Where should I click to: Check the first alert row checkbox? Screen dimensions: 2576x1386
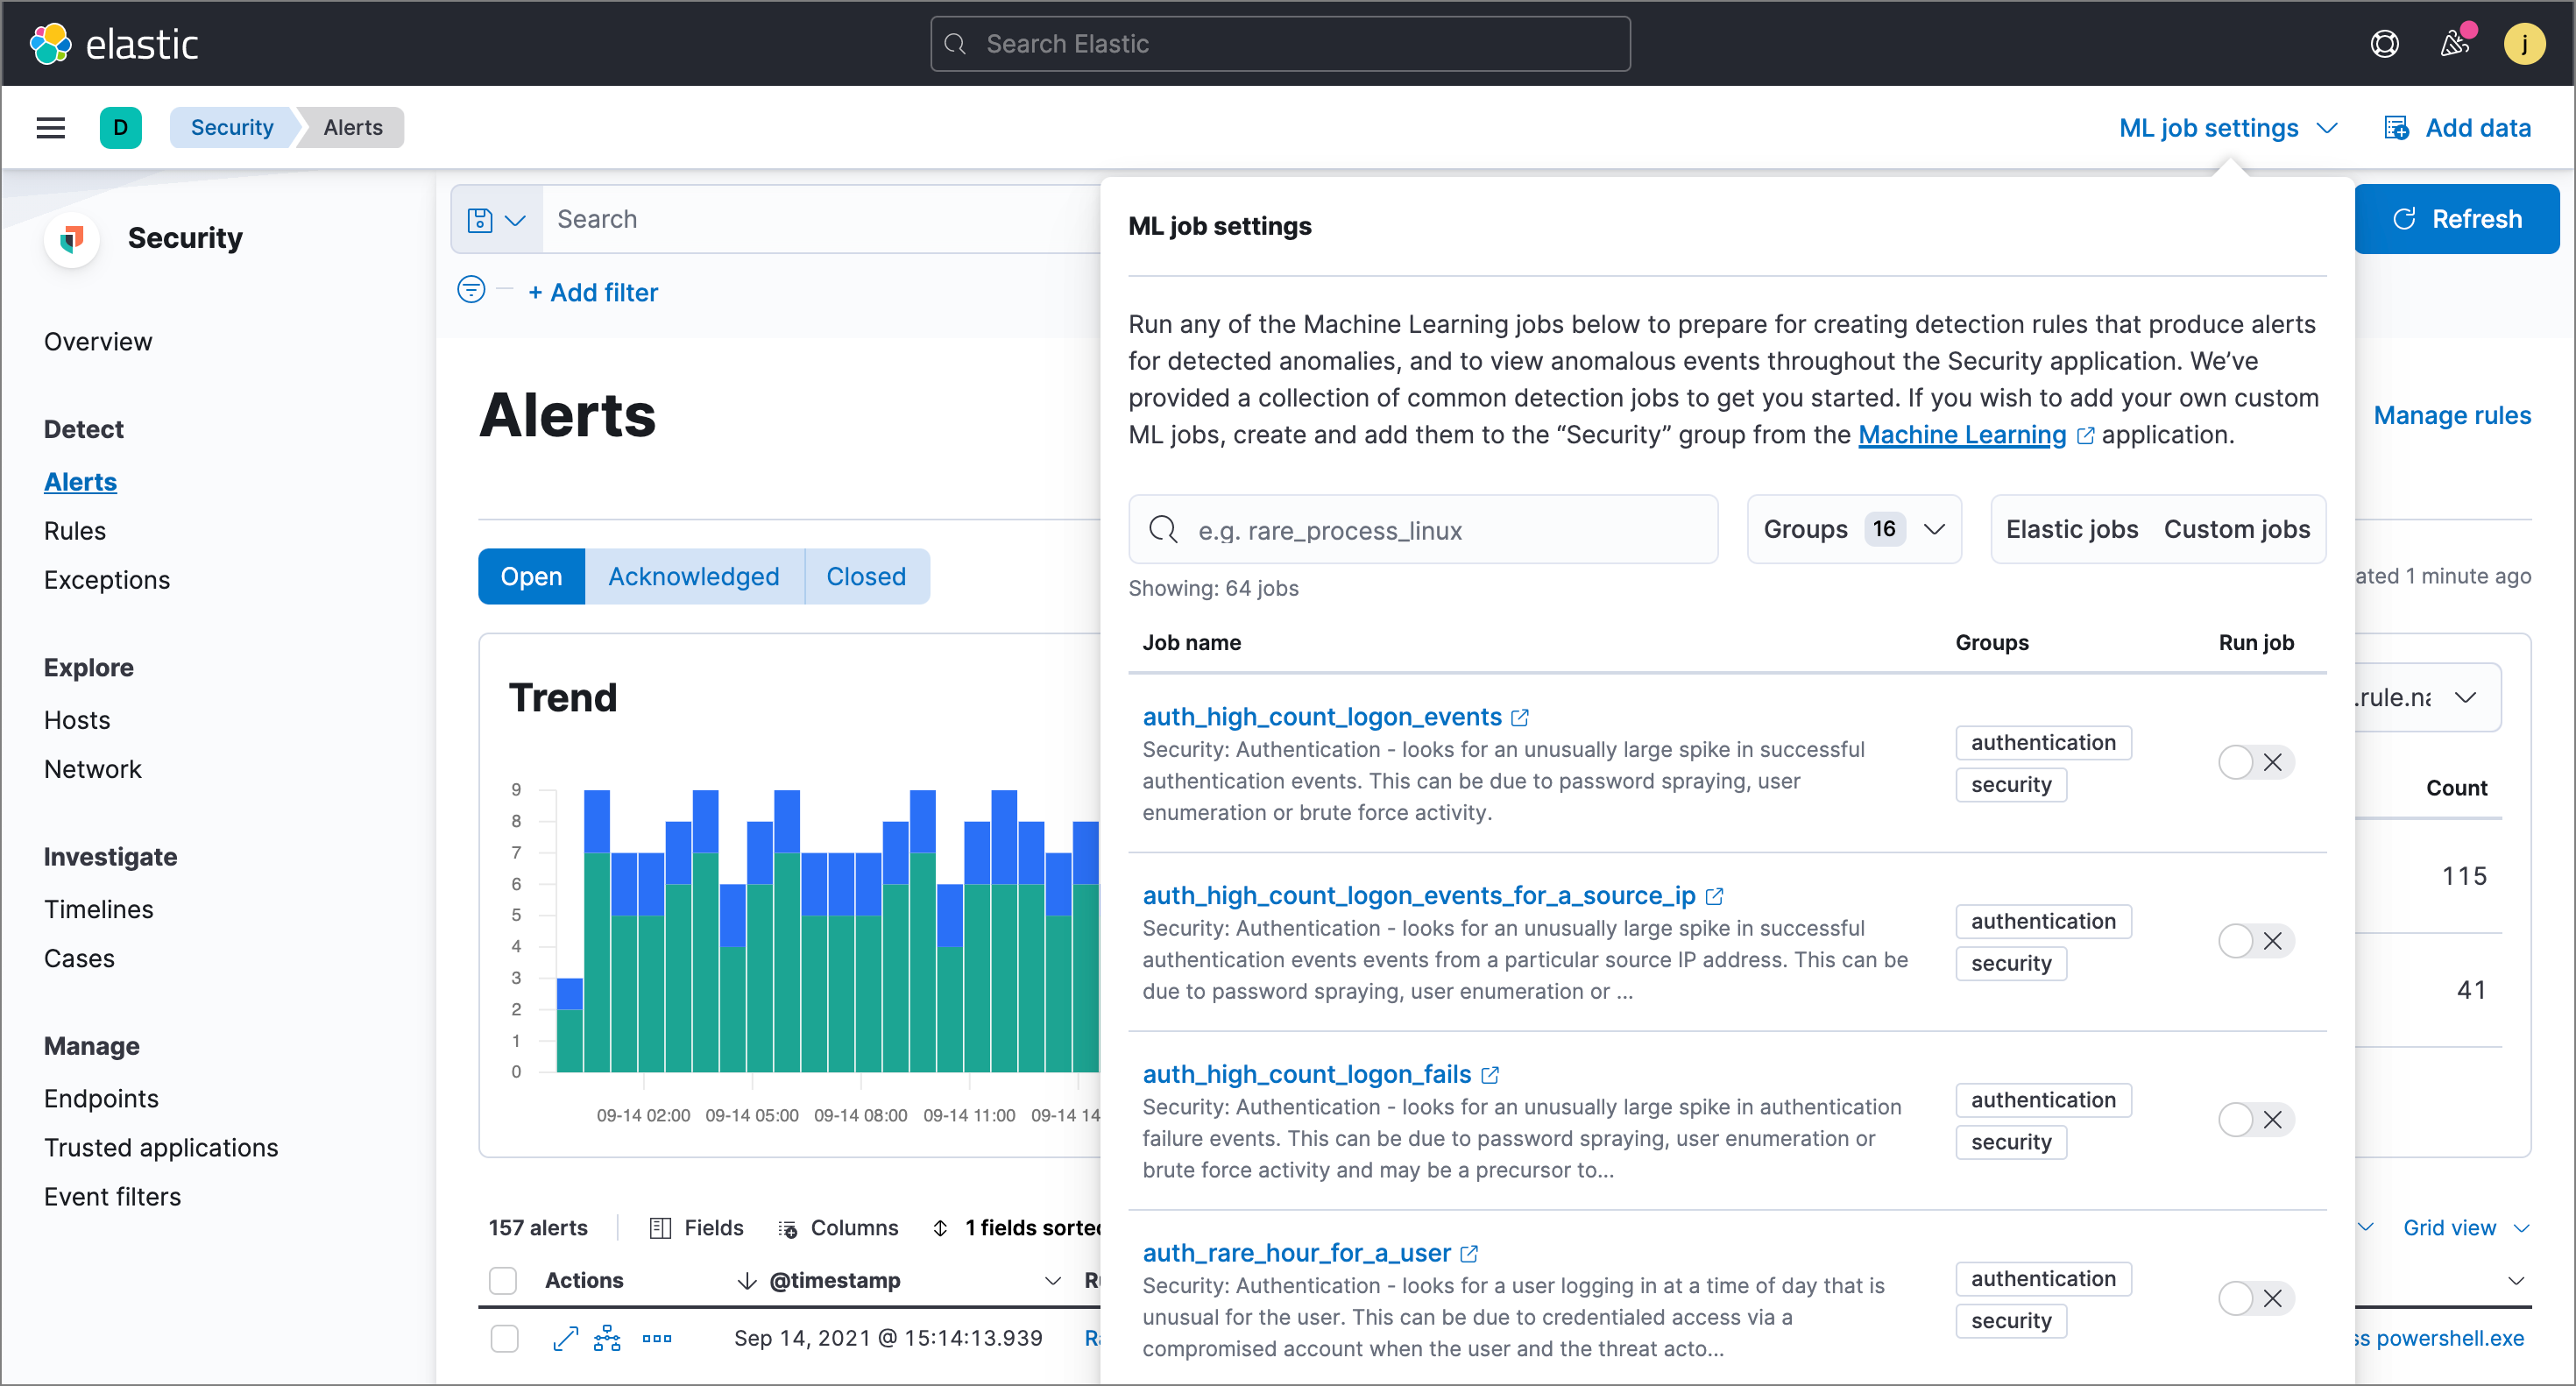[x=504, y=1338]
